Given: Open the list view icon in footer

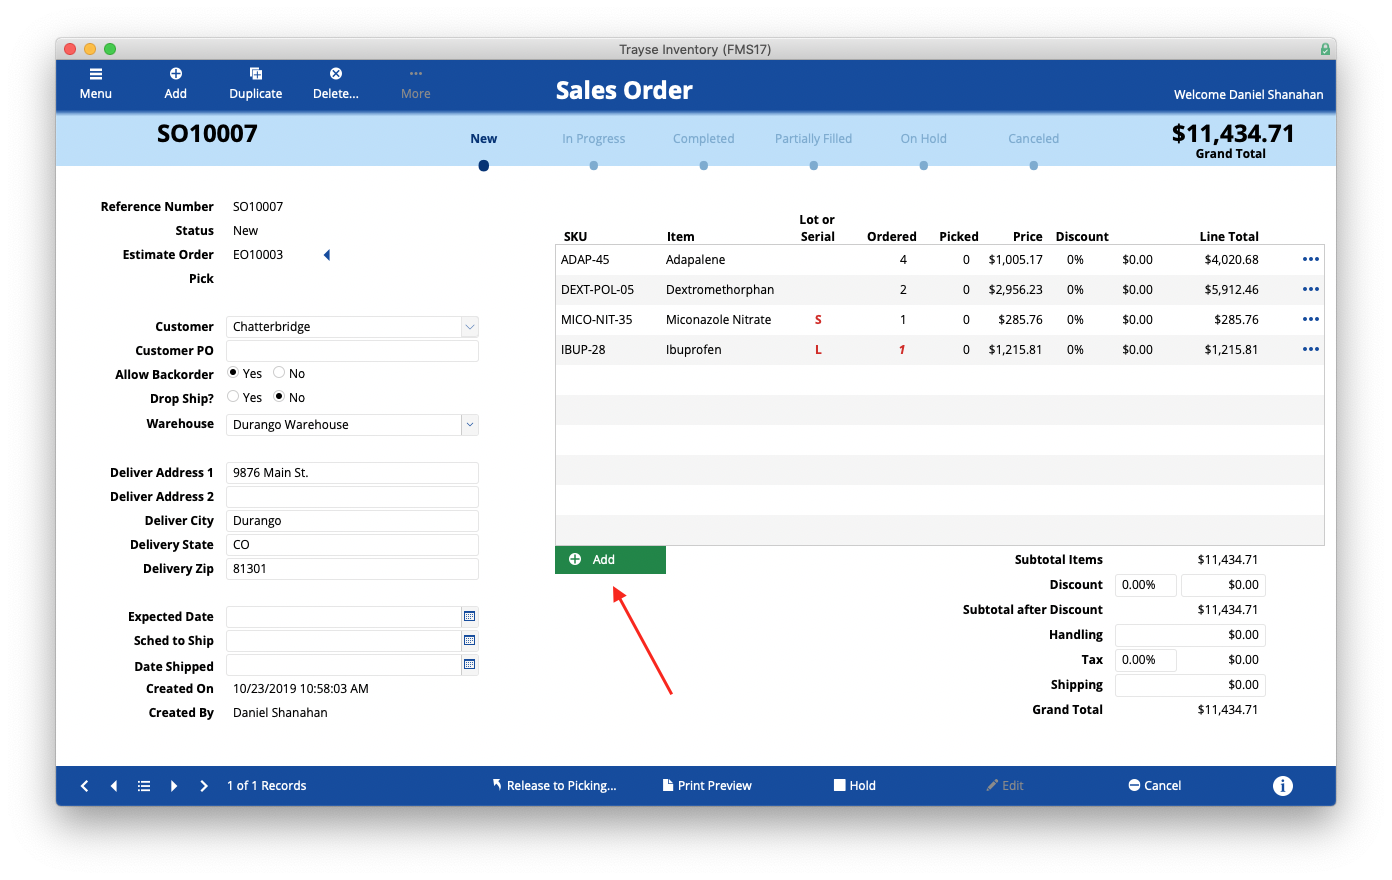Looking at the screenshot, I should 144,786.
